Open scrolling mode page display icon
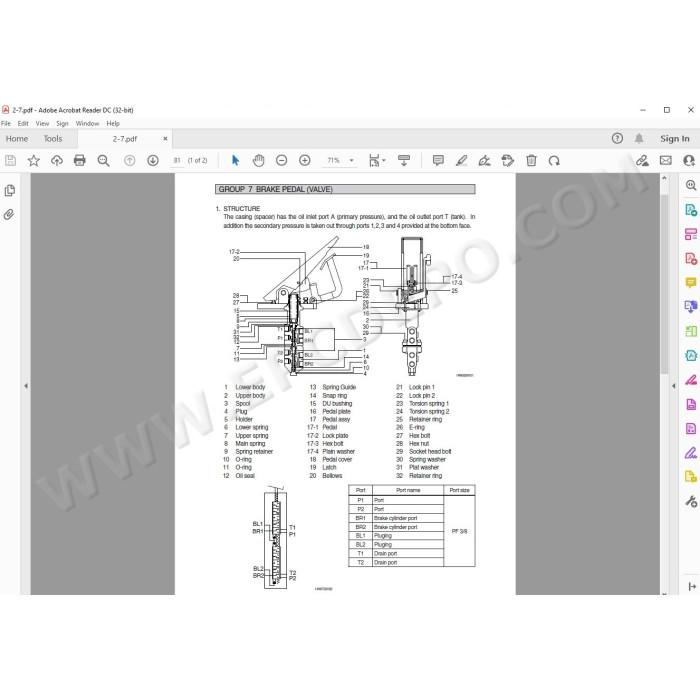The width and height of the screenshot is (700, 700). tap(404, 160)
